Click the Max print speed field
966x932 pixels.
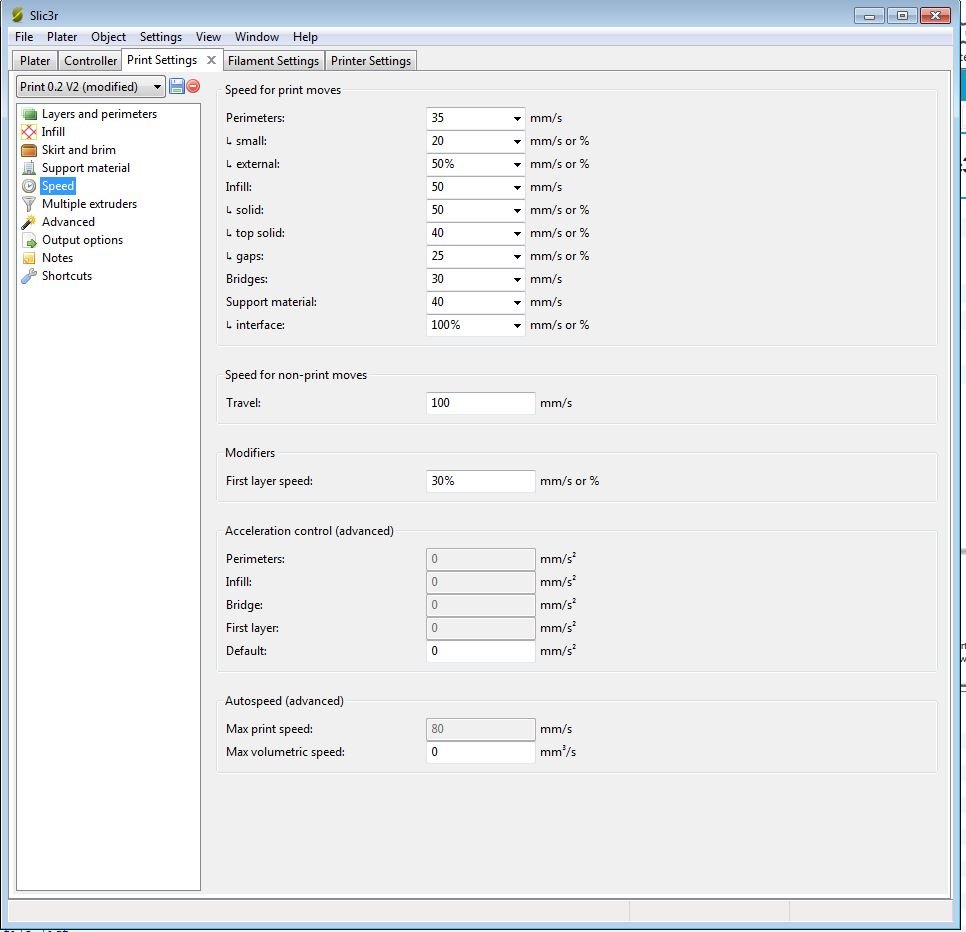(x=481, y=729)
